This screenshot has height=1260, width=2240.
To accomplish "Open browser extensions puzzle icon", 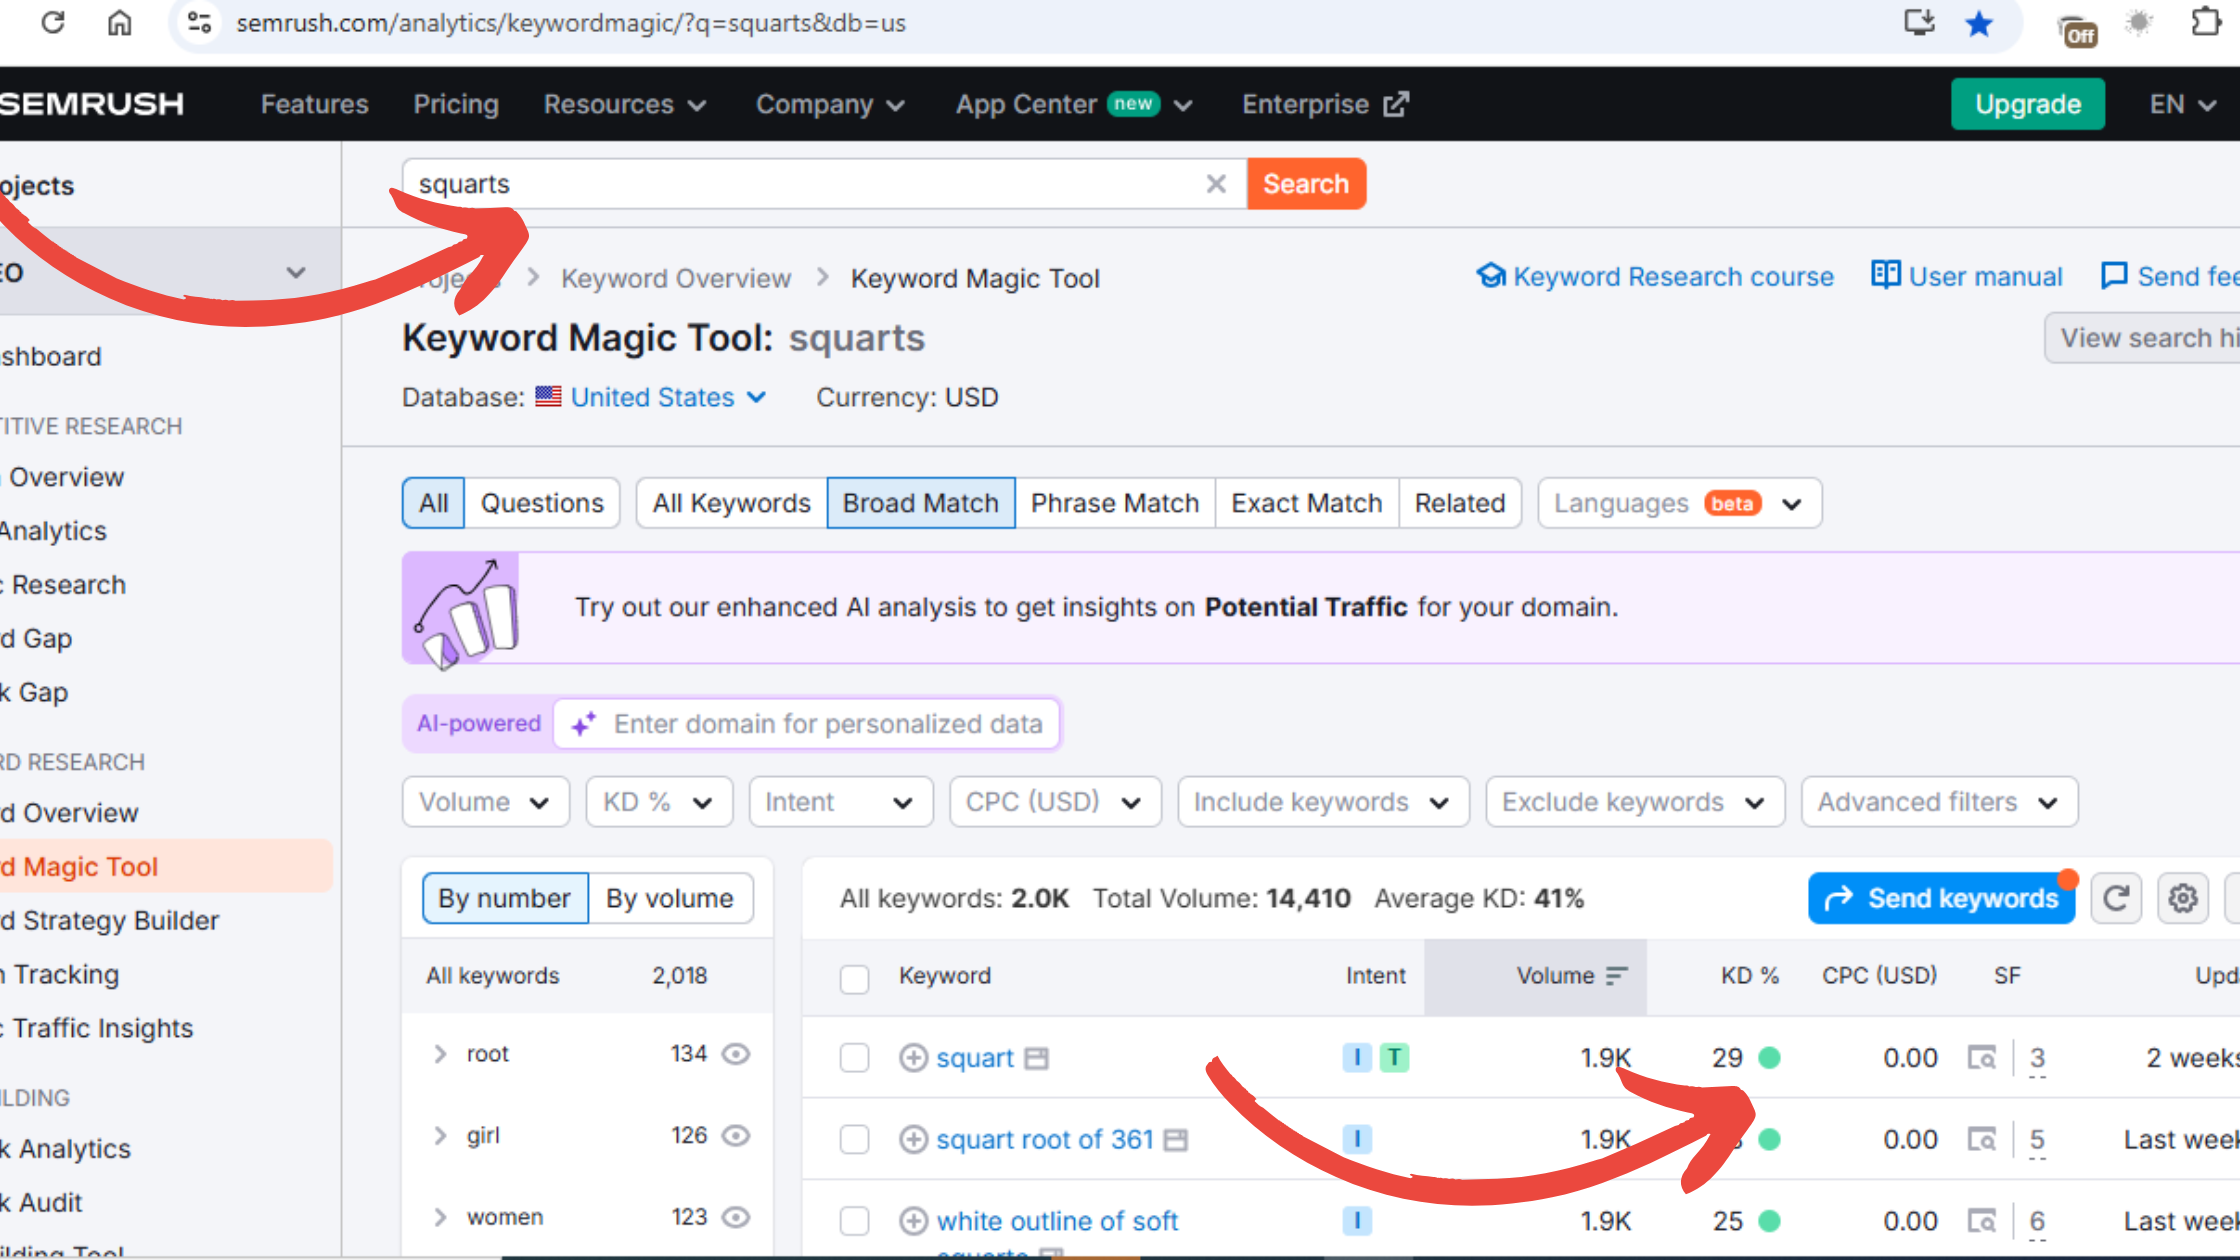I will [2205, 22].
